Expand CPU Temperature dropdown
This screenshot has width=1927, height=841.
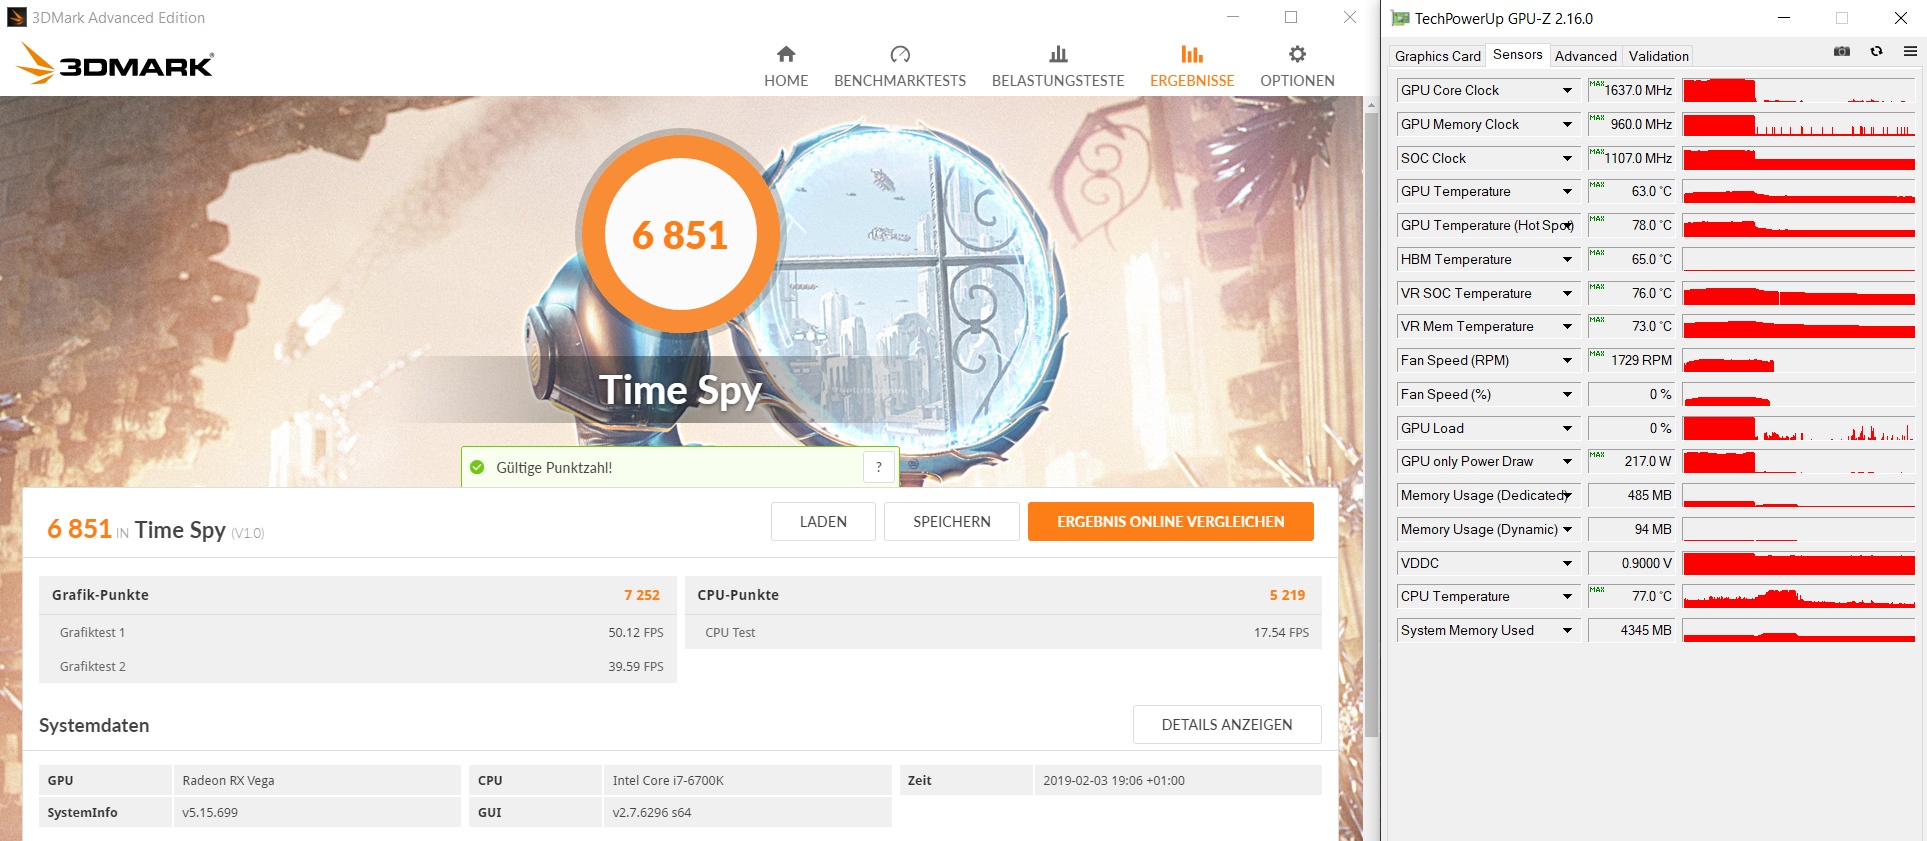[x=1567, y=596]
